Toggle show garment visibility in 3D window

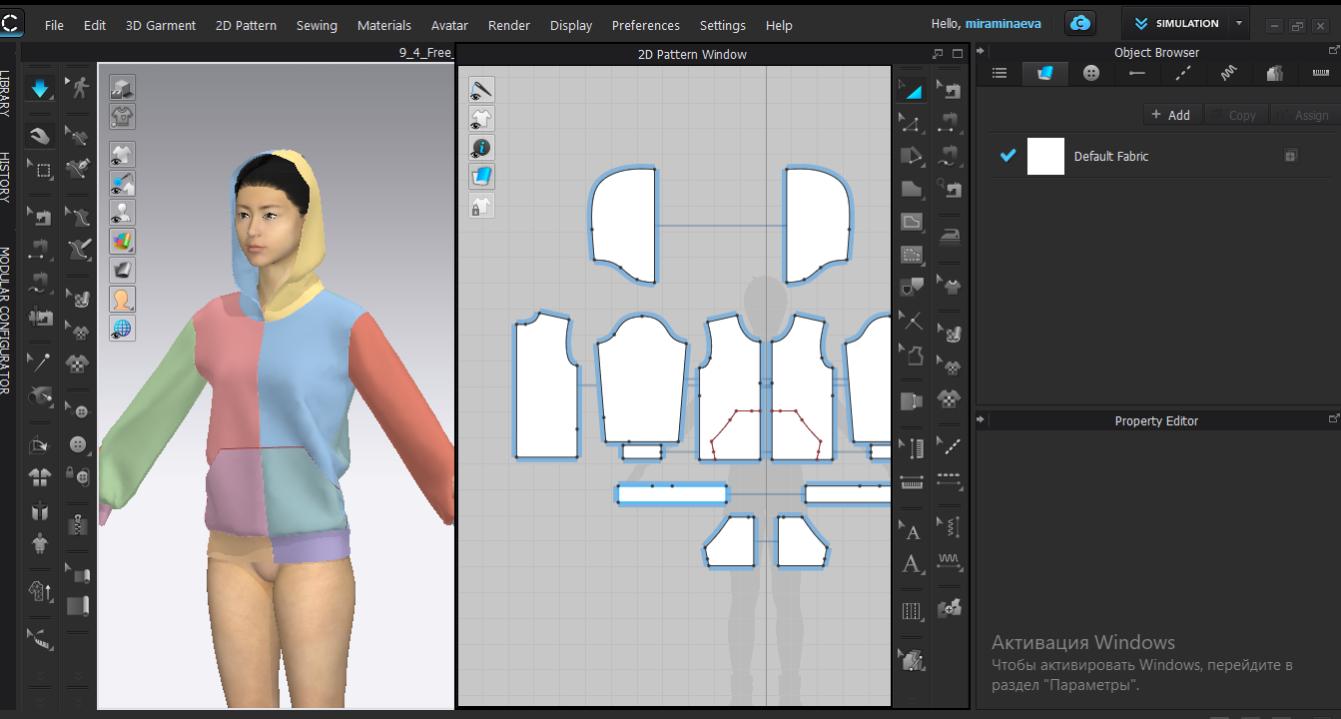[x=122, y=155]
